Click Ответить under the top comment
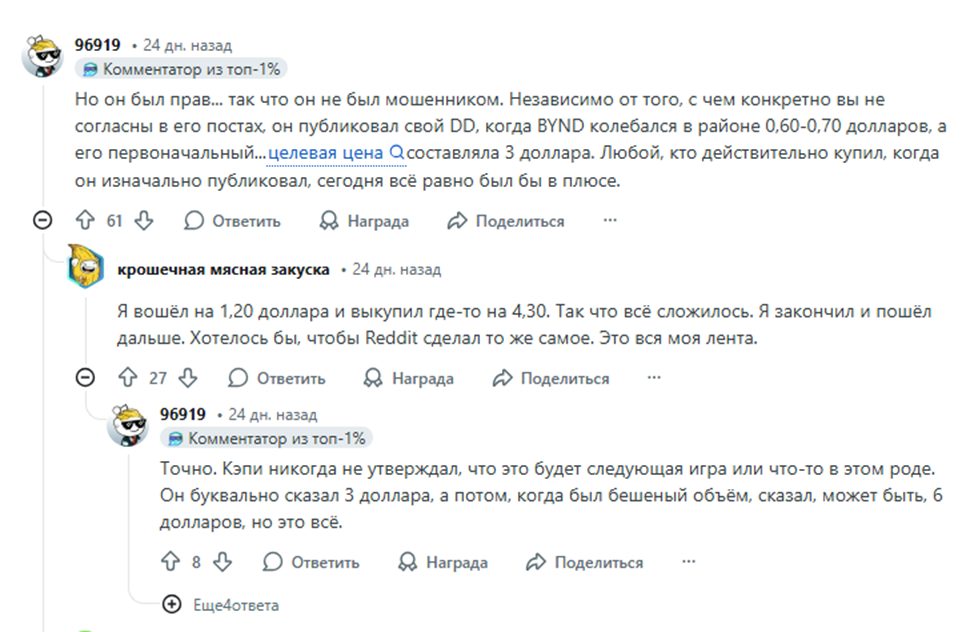Viewport: 974px width, 632px height. point(233,221)
